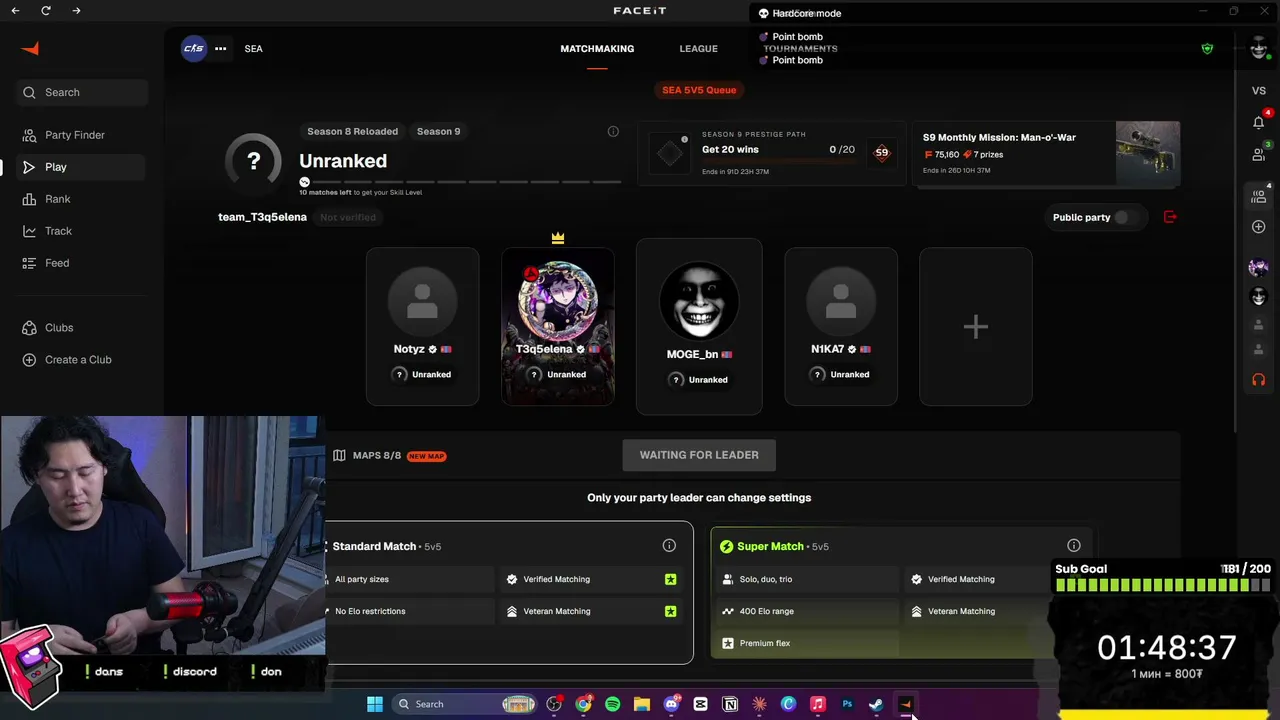Toggle Standard Match Verified Matching star

pos(670,579)
